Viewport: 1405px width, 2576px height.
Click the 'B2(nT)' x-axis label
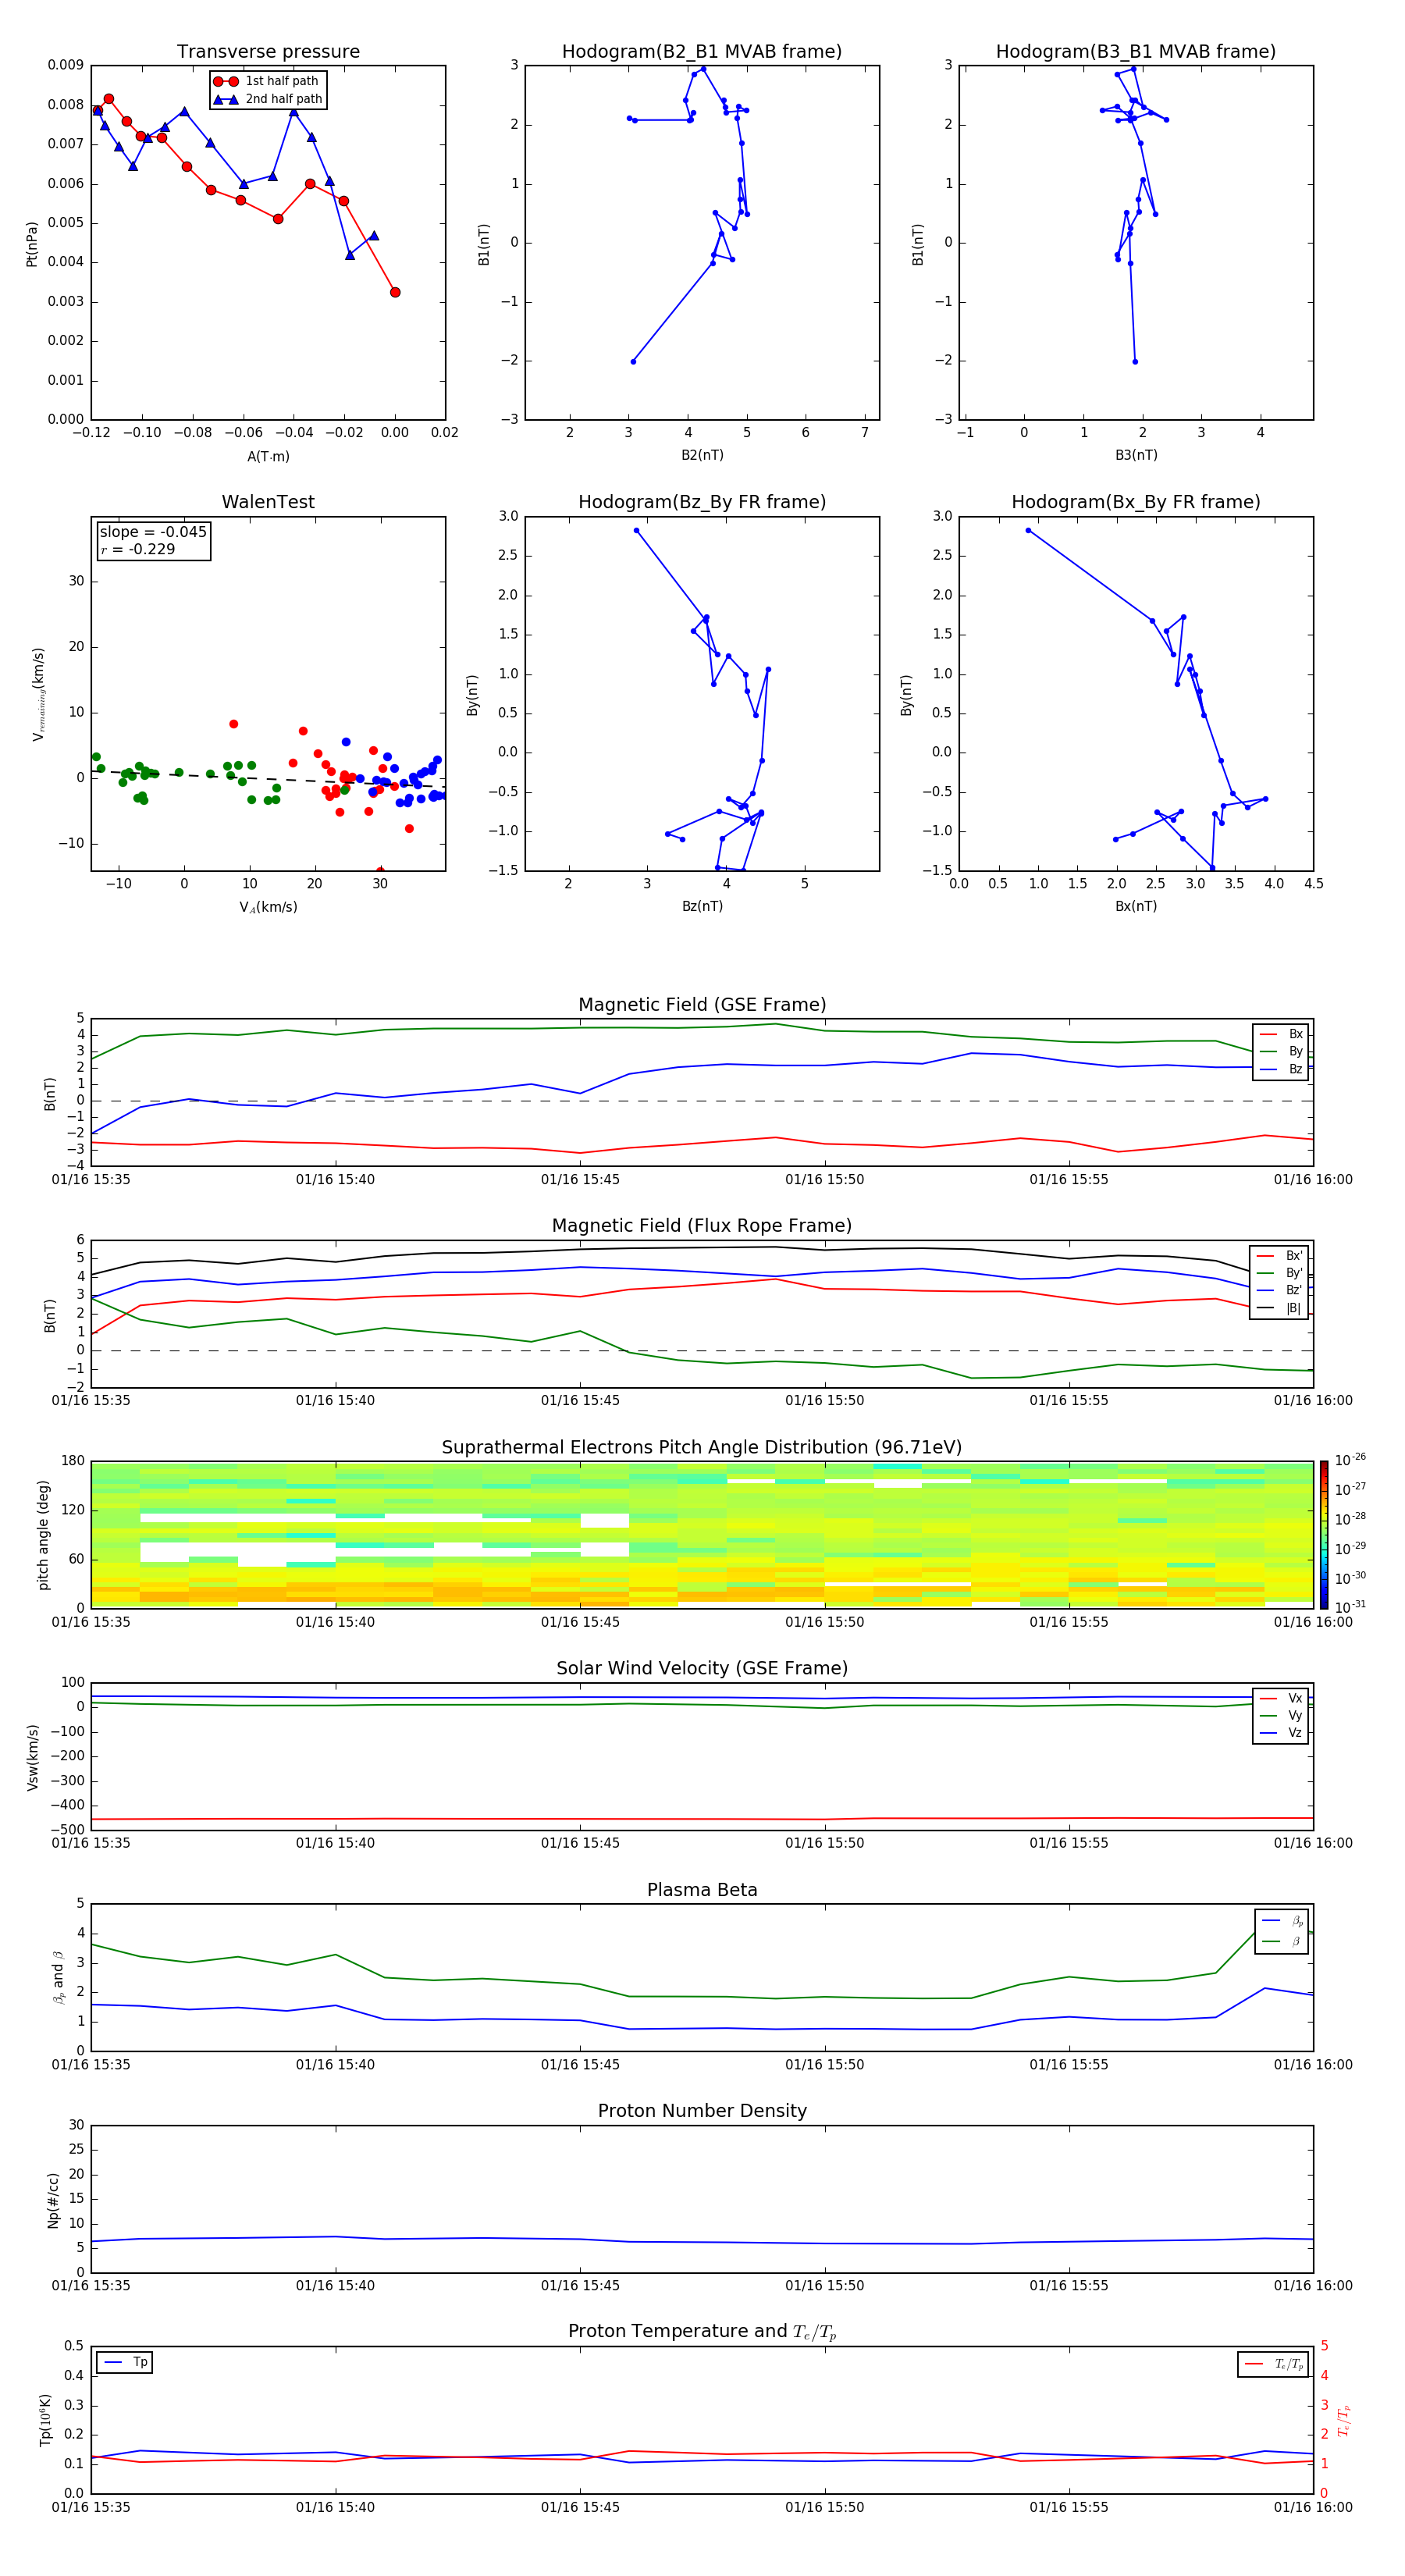pyautogui.click(x=702, y=455)
